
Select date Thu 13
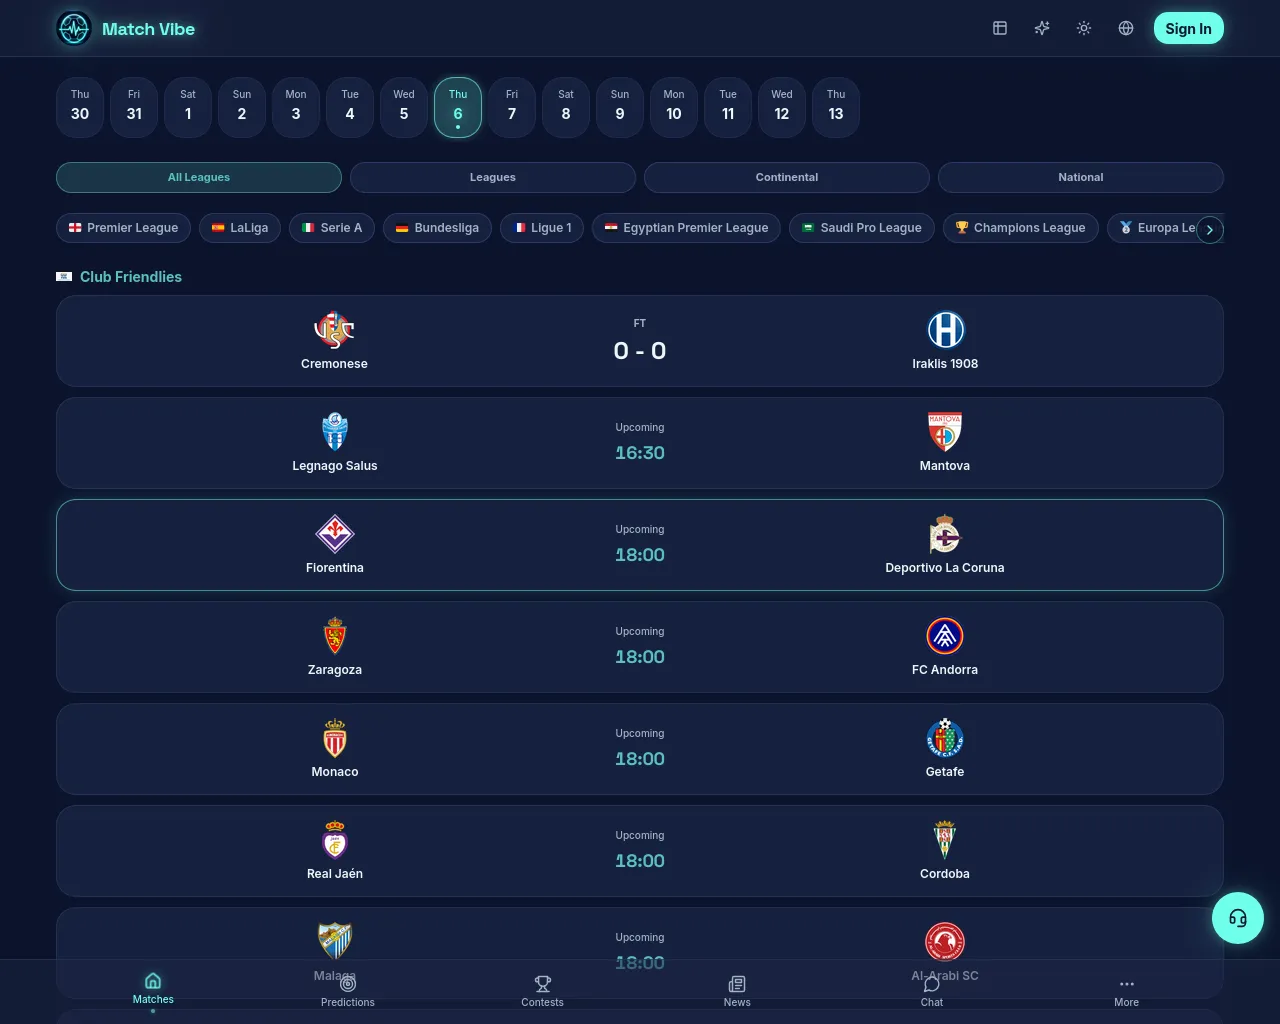836,107
